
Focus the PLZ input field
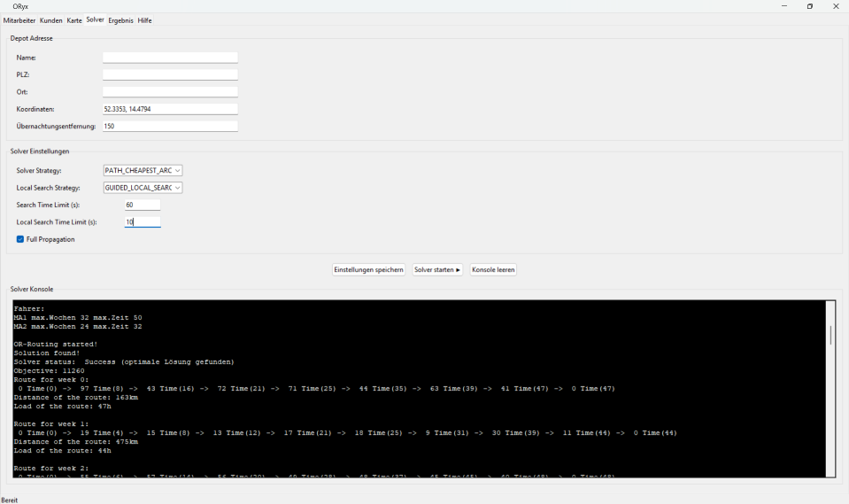170,75
